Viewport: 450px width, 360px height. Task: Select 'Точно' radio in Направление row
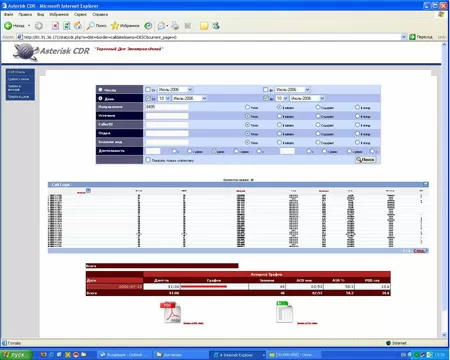tap(247, 107)
